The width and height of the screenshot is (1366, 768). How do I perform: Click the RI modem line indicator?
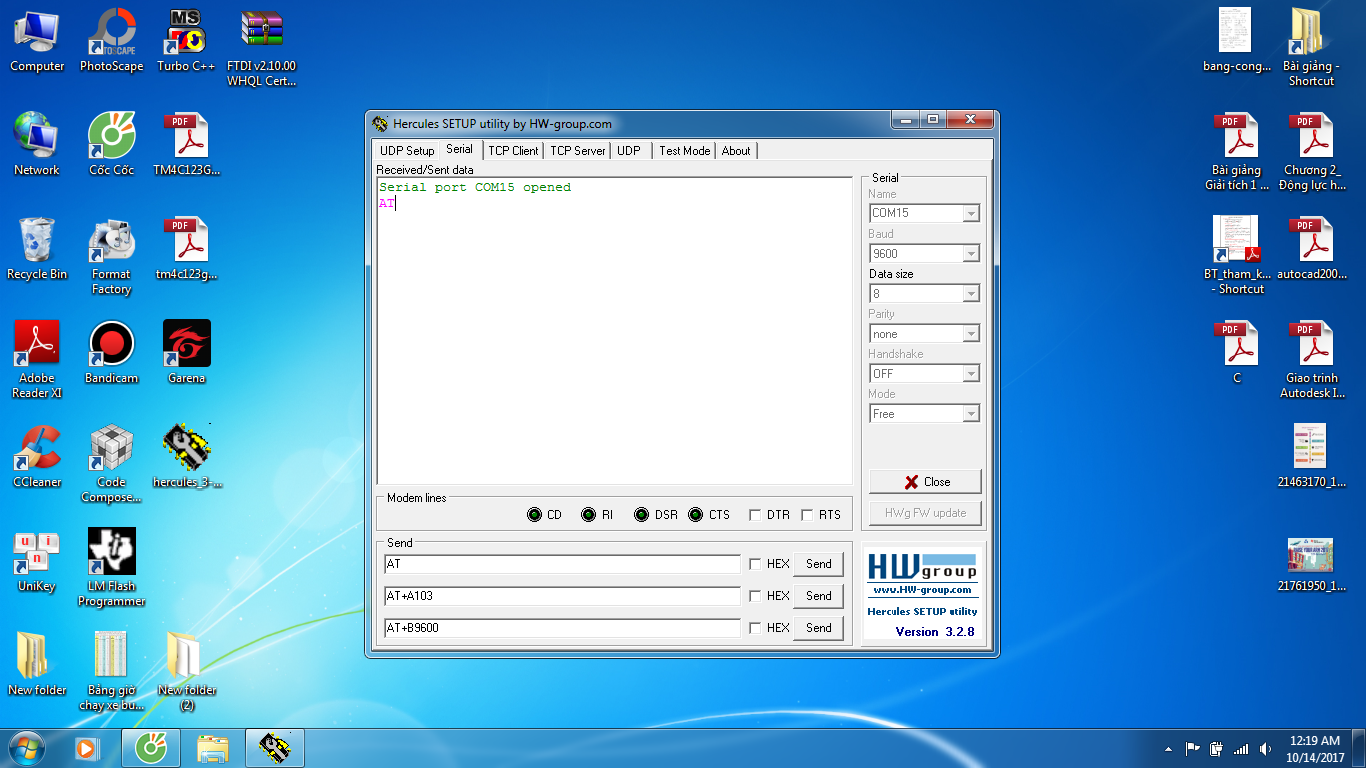coord(588,515)
